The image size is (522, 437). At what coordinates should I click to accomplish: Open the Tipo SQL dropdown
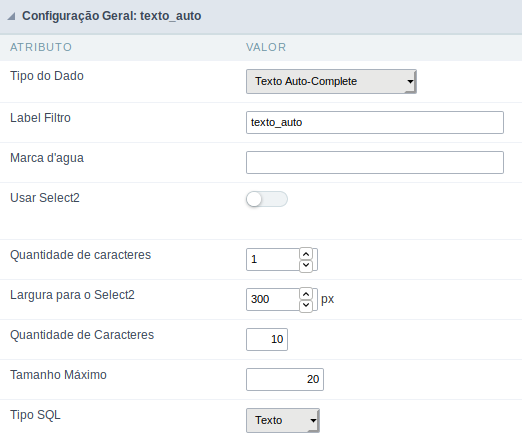point(283,420)
